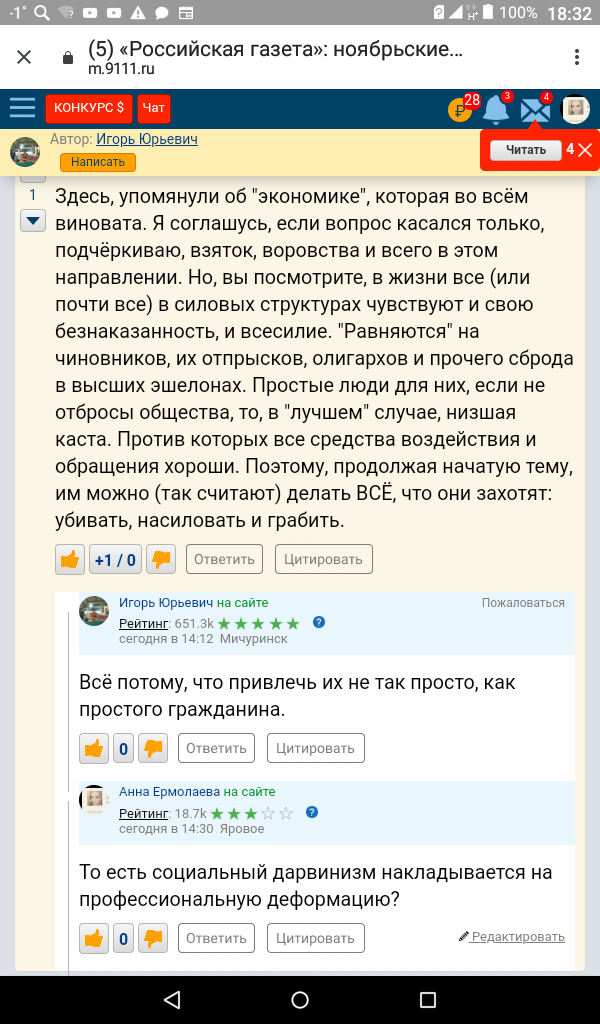This screenshot has width=600, height=1024.
Task: Collapse the comment thread arrow
Action: [34, 220]
